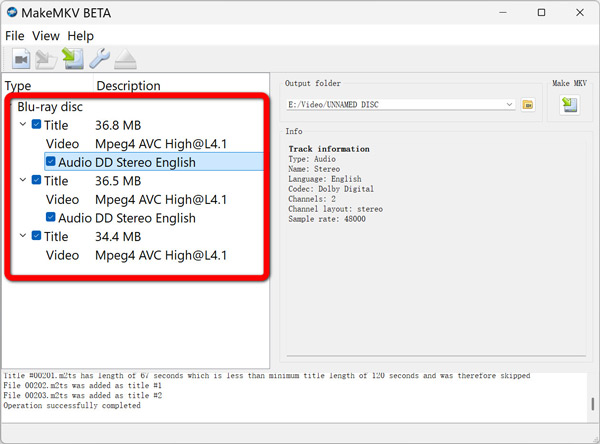Open the Help menu

pos(80,36)
